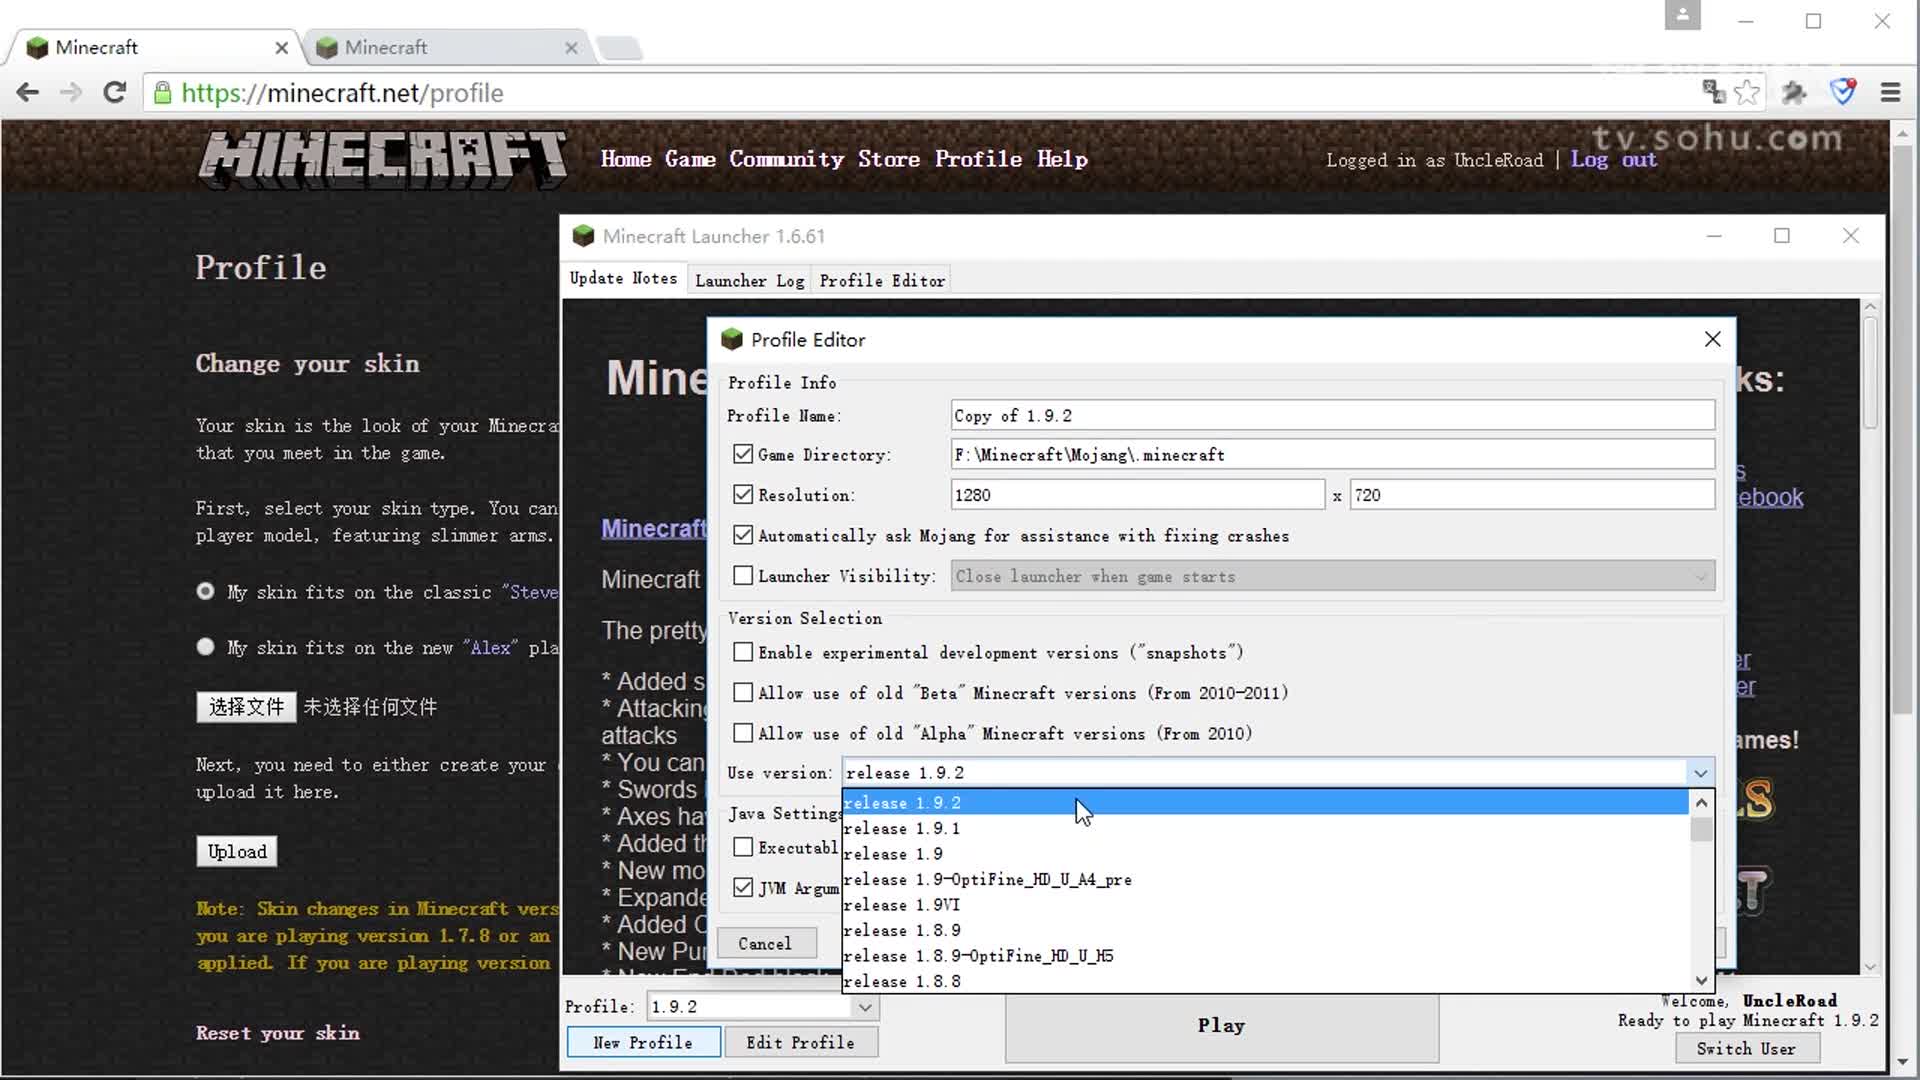Click the choose file button
Screen dimensions: 1920x1080
[246, 707]
